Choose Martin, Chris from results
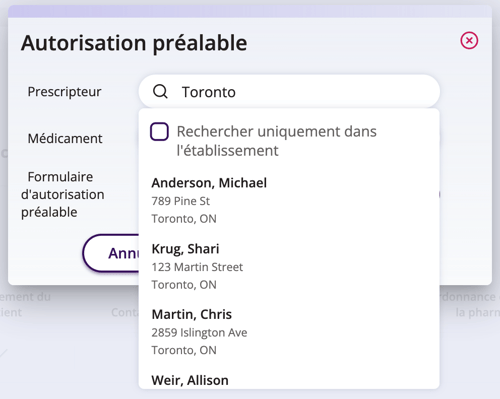This screenshot has height=399, width=500. [289, 332]
